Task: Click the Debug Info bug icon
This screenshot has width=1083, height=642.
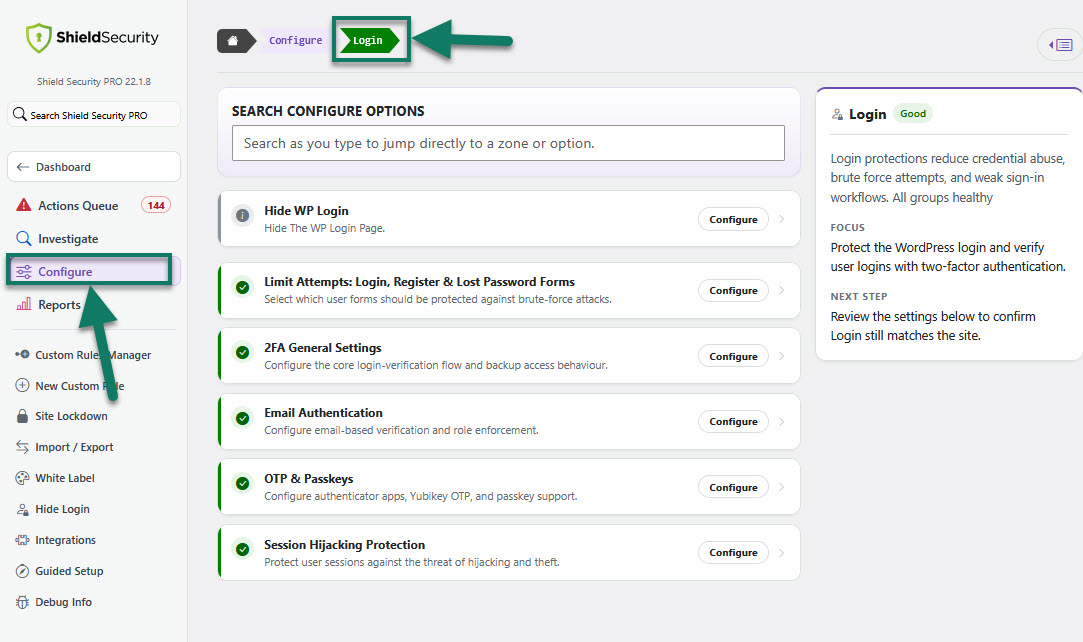Action: [22, 602]
